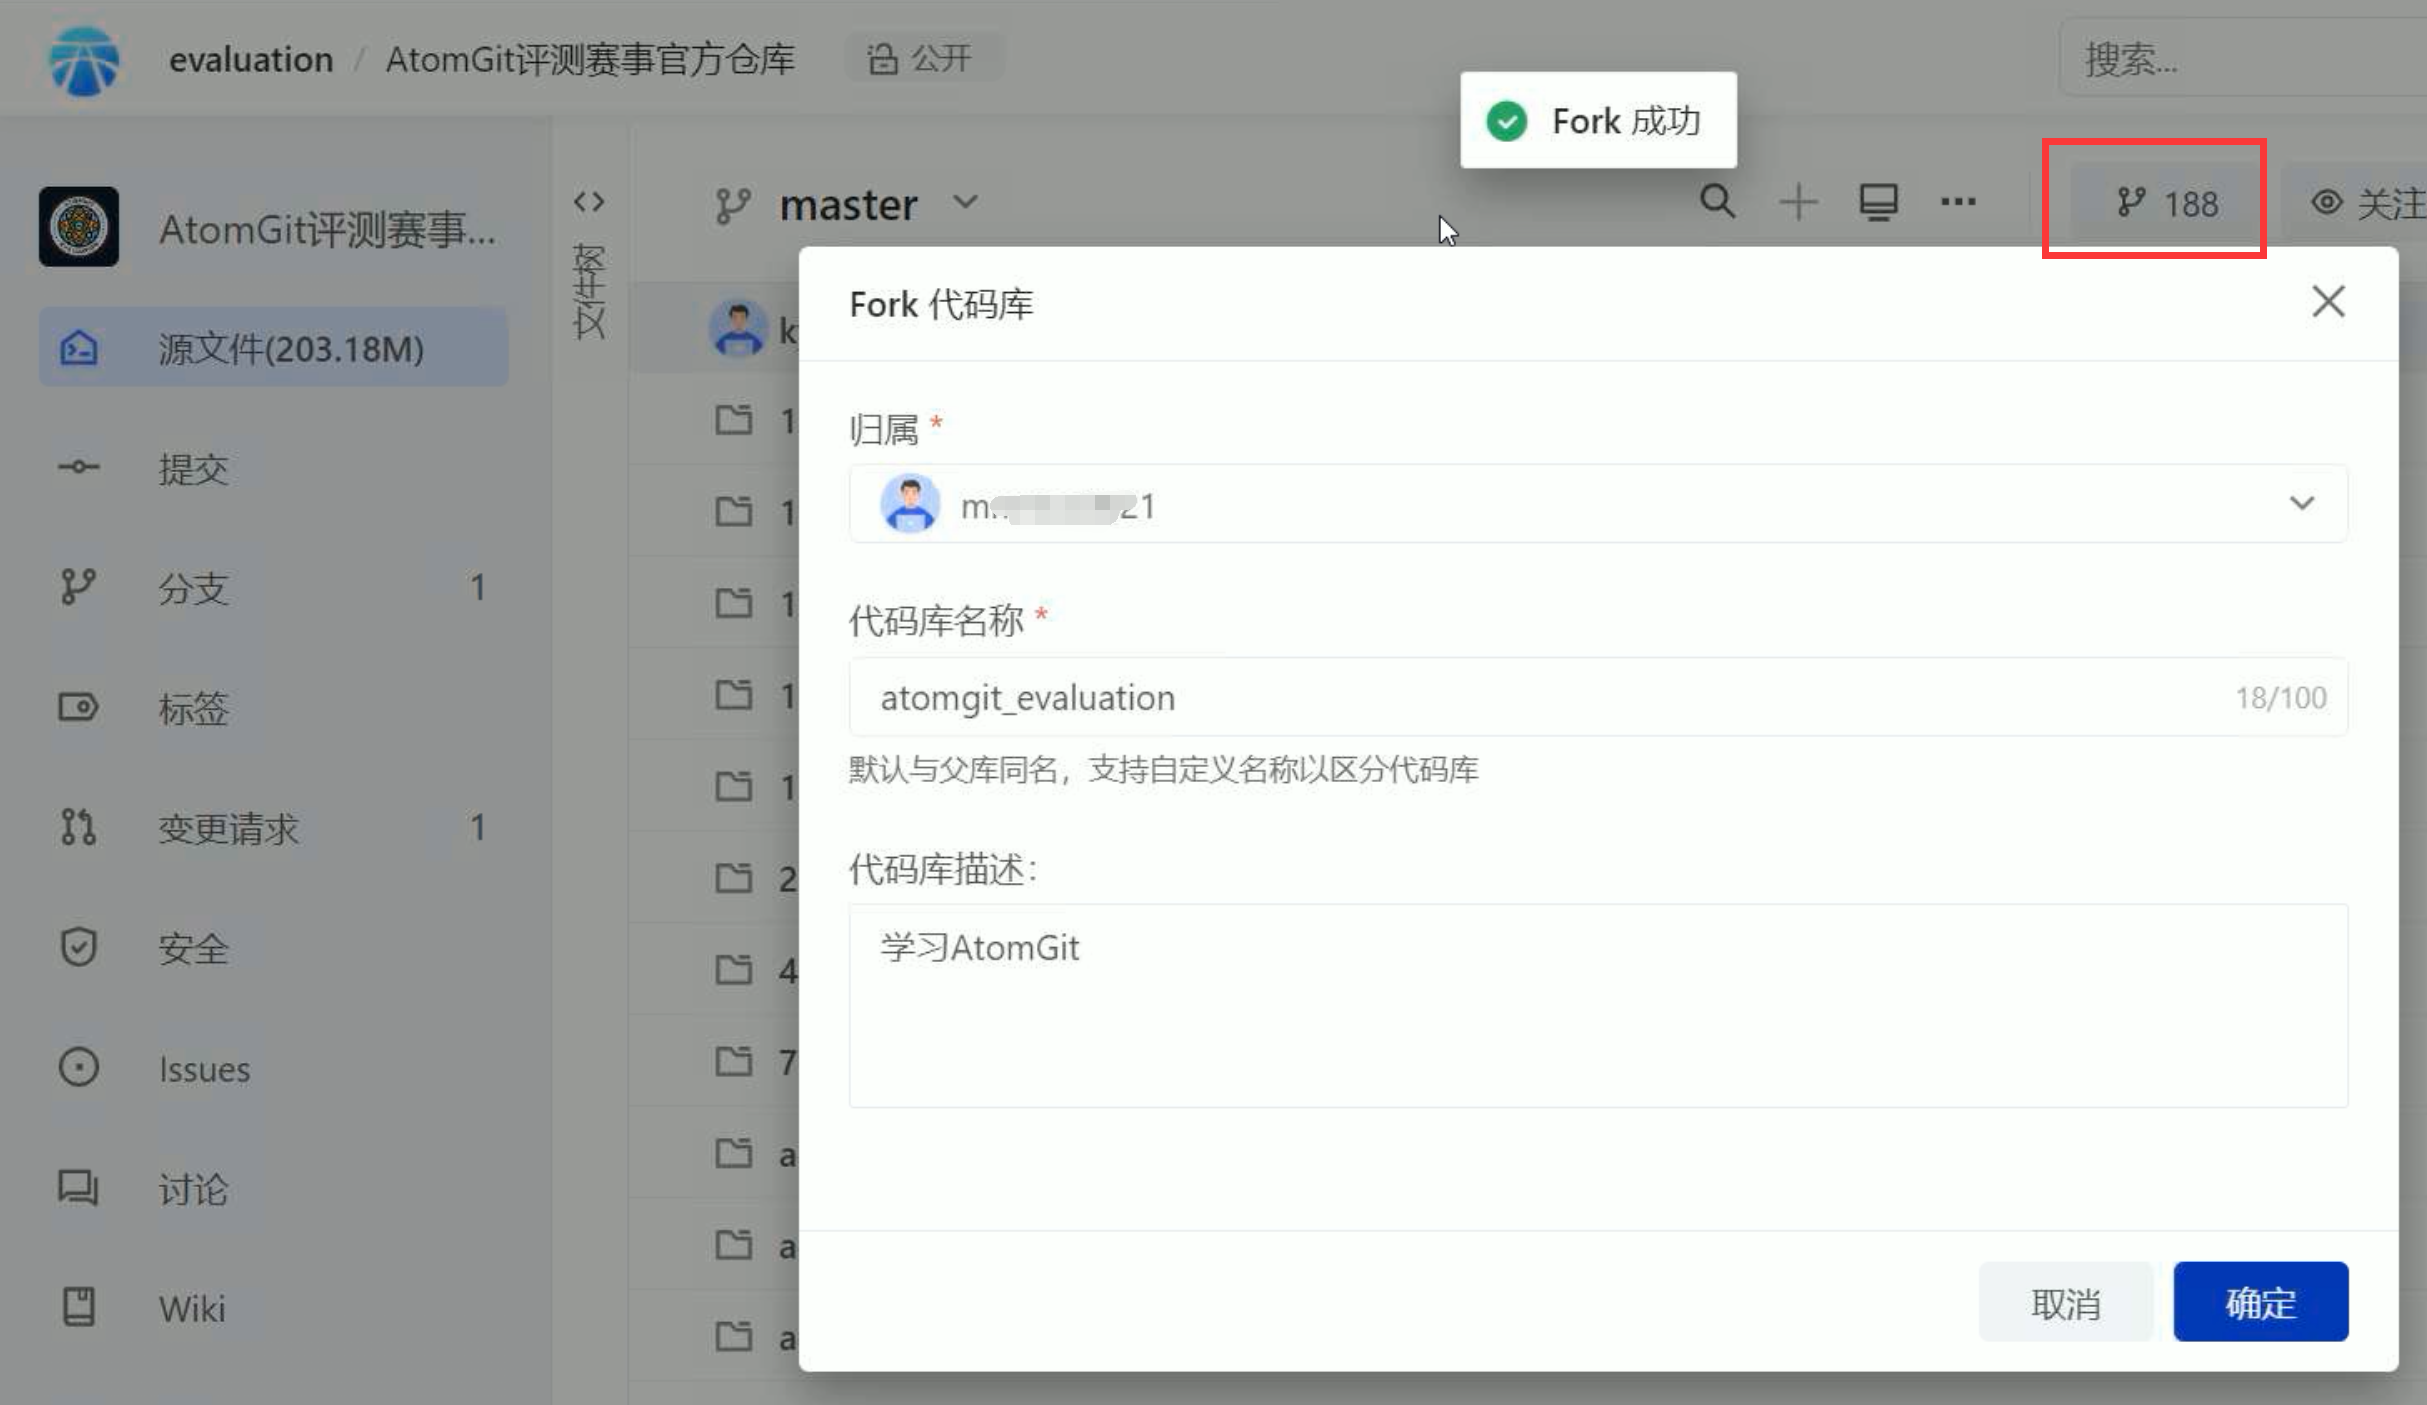The height and width of the screenshot is (1405, 2427).
Task: Click the in-repo search magnifier icon
Action: click(x=1717, y=201)
